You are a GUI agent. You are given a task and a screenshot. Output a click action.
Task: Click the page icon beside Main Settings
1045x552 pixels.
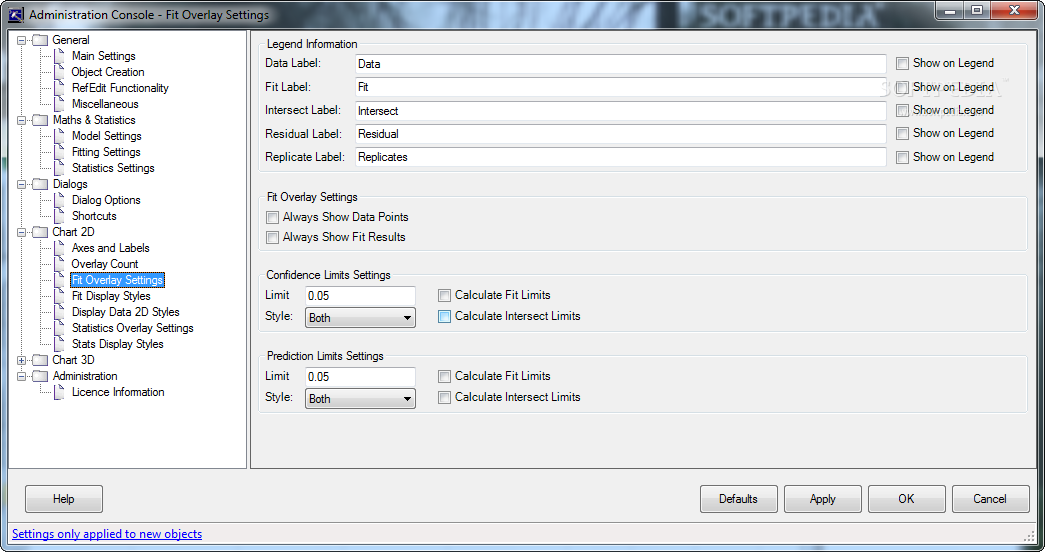(x=59, y=56)
